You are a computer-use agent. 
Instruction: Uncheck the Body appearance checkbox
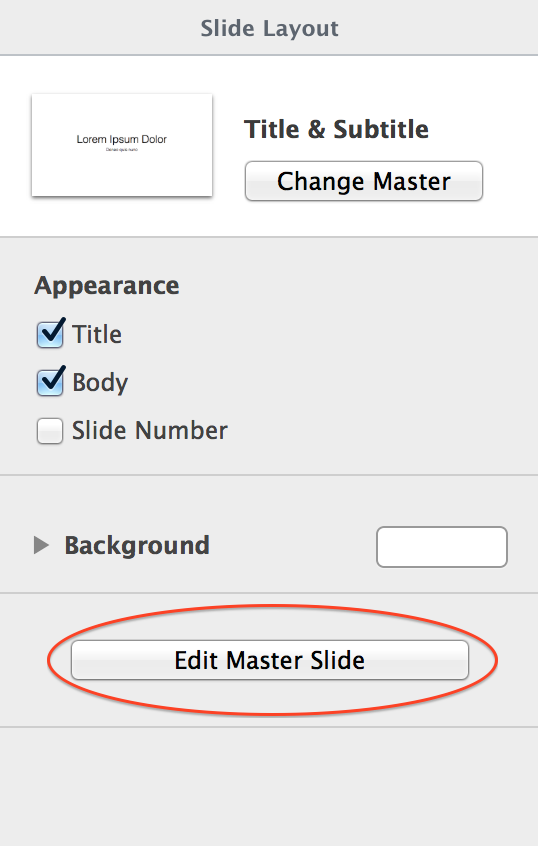50,383
